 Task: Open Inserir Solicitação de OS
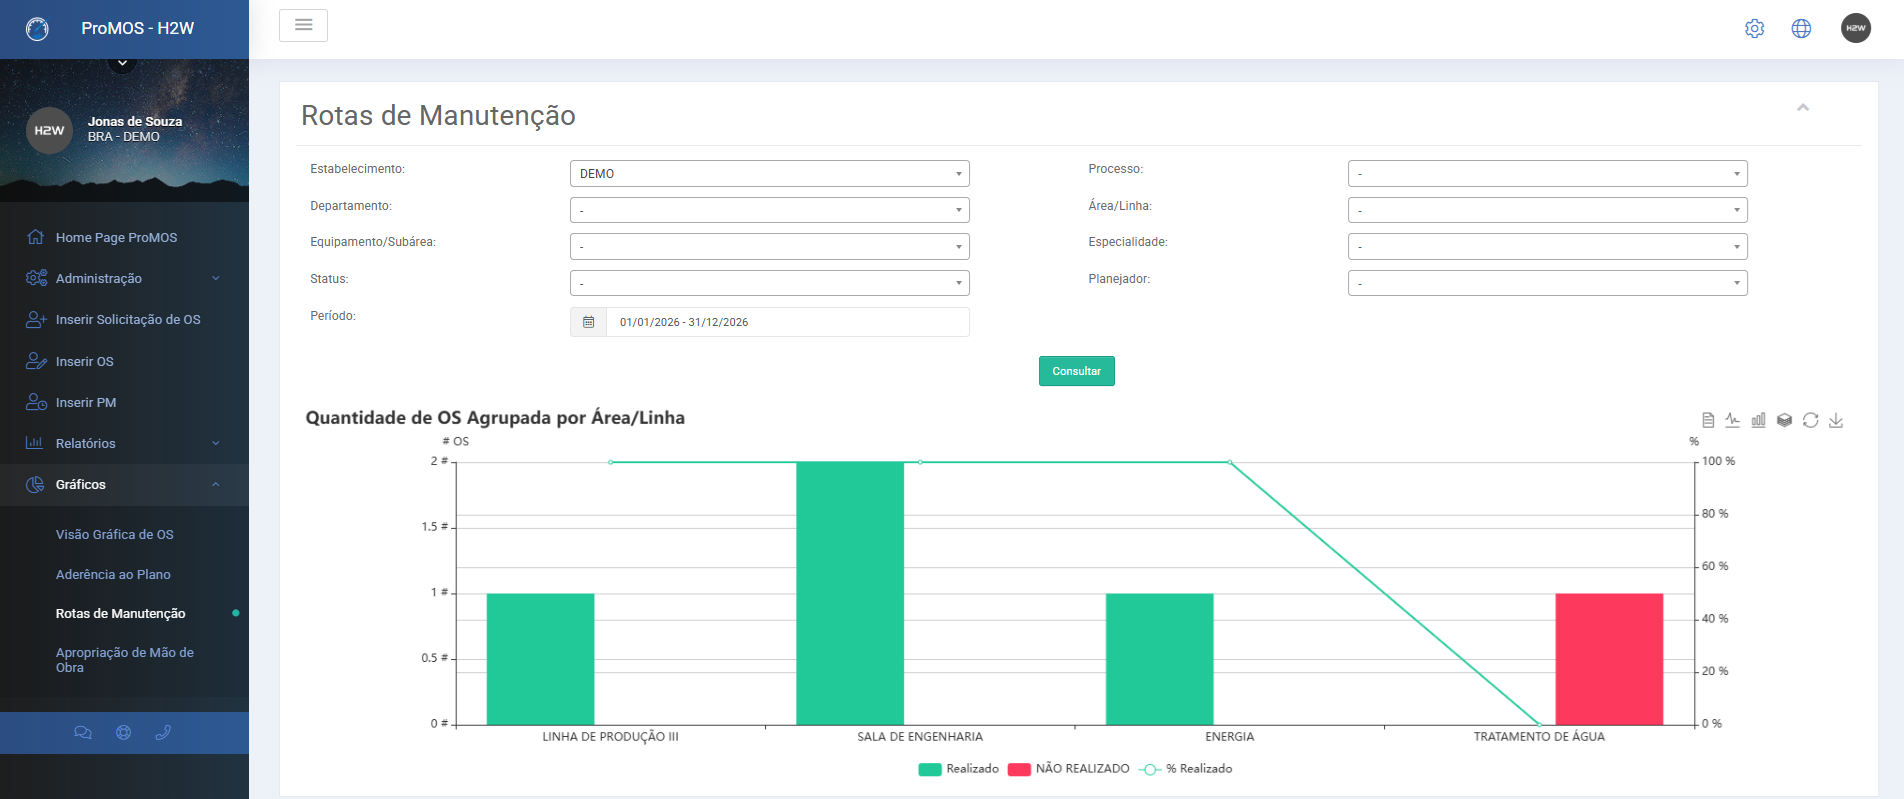124,319
